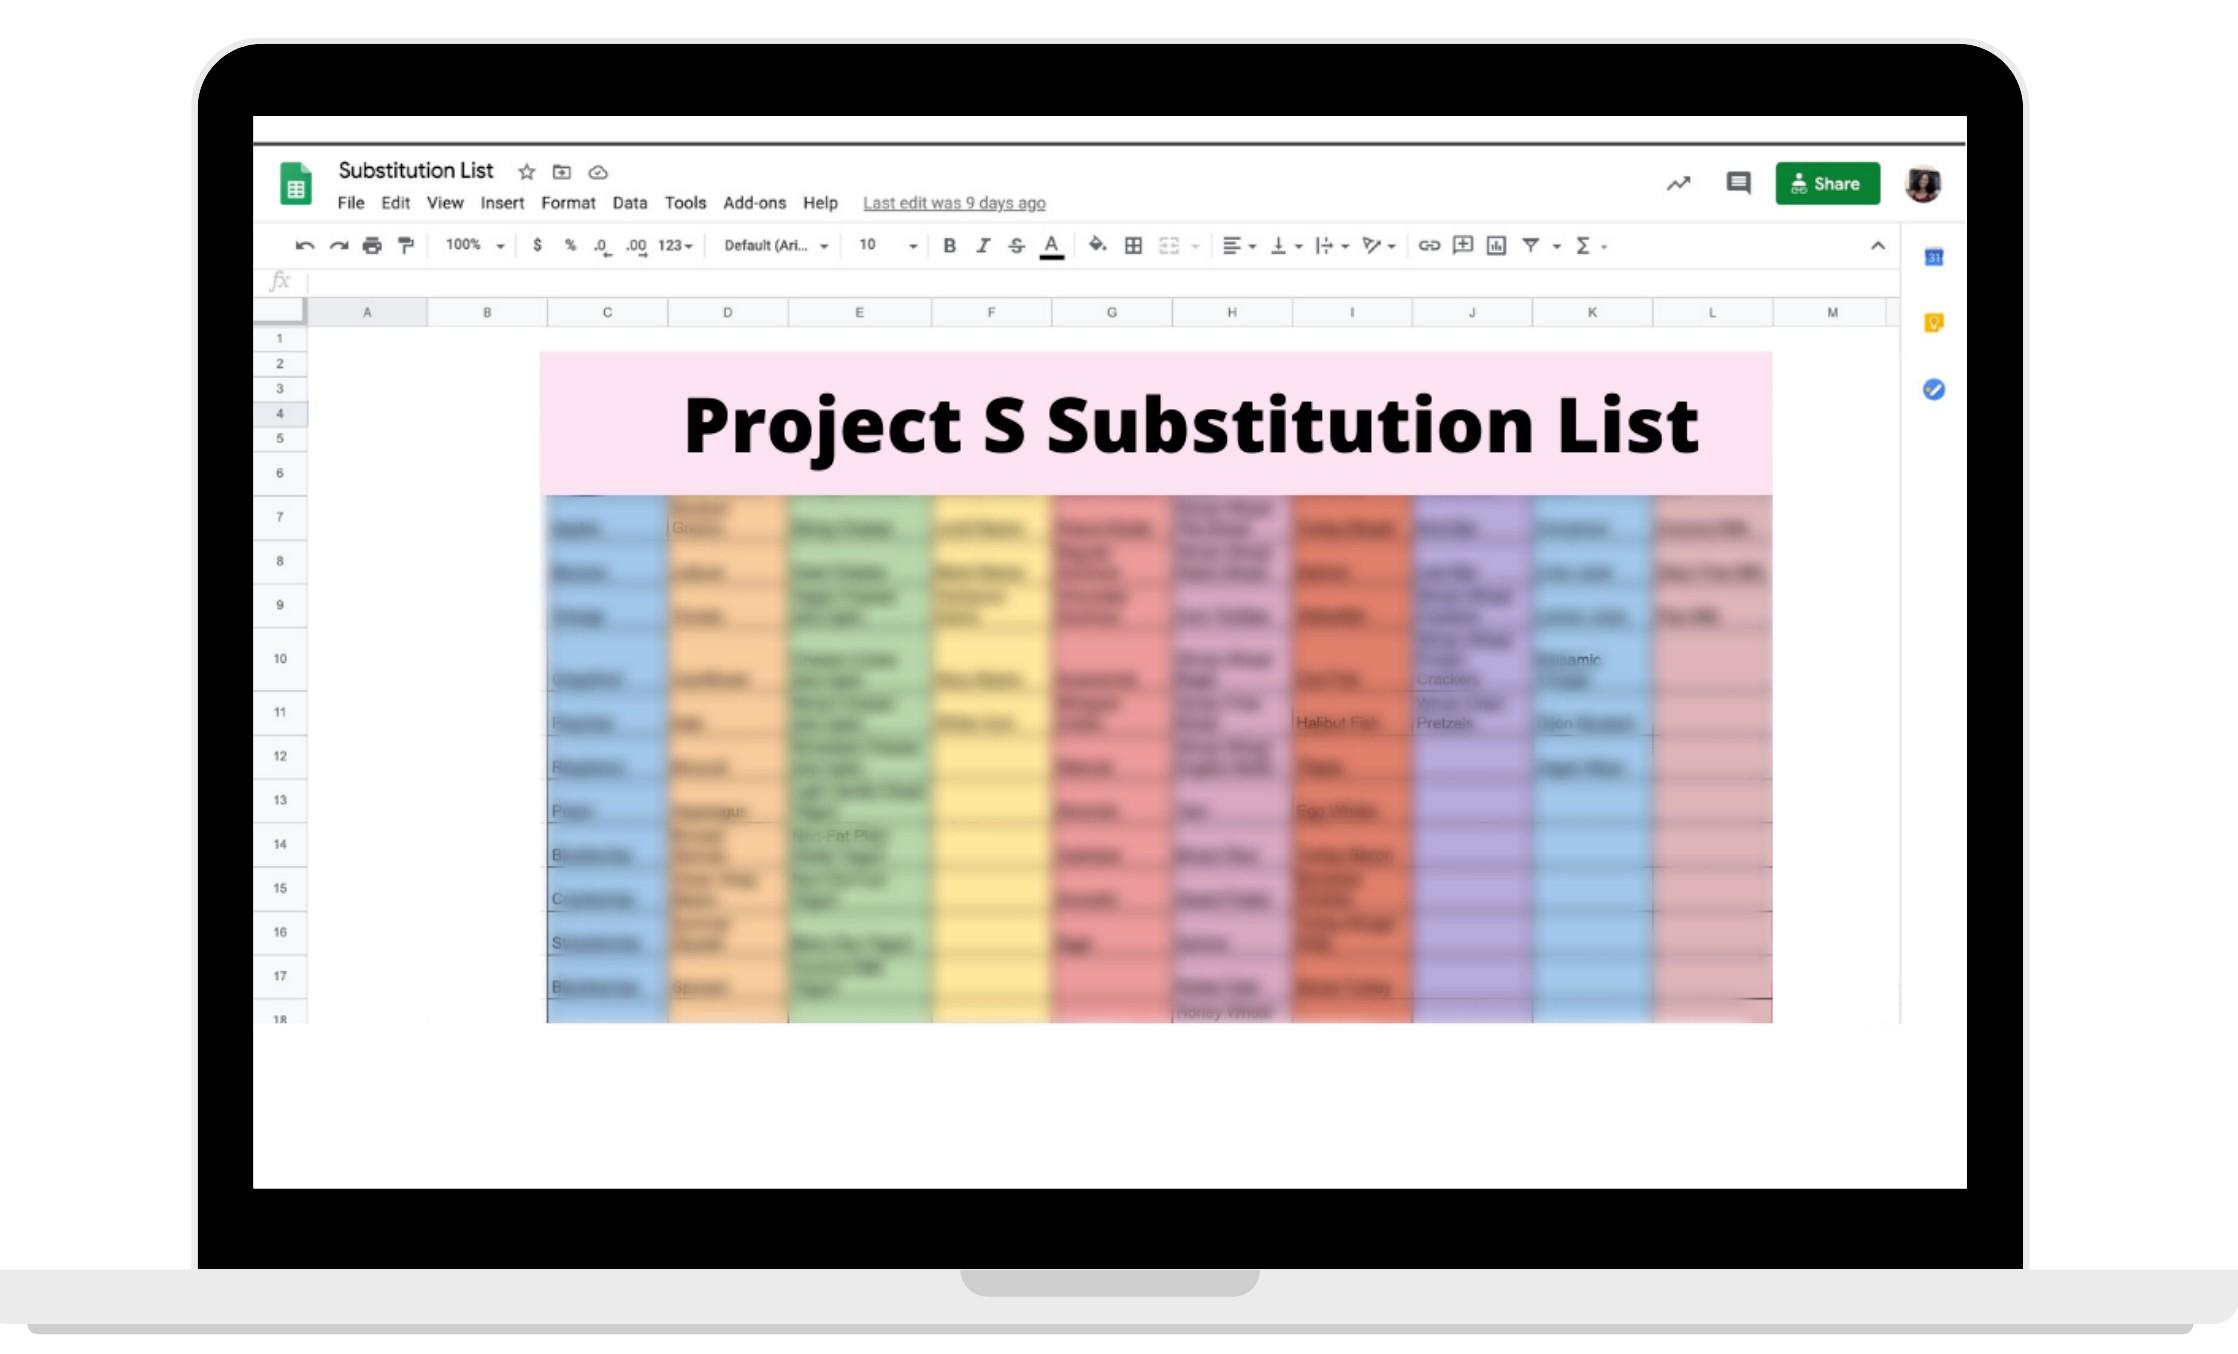Insert a link via toolbar icon

coord(1429,245)
